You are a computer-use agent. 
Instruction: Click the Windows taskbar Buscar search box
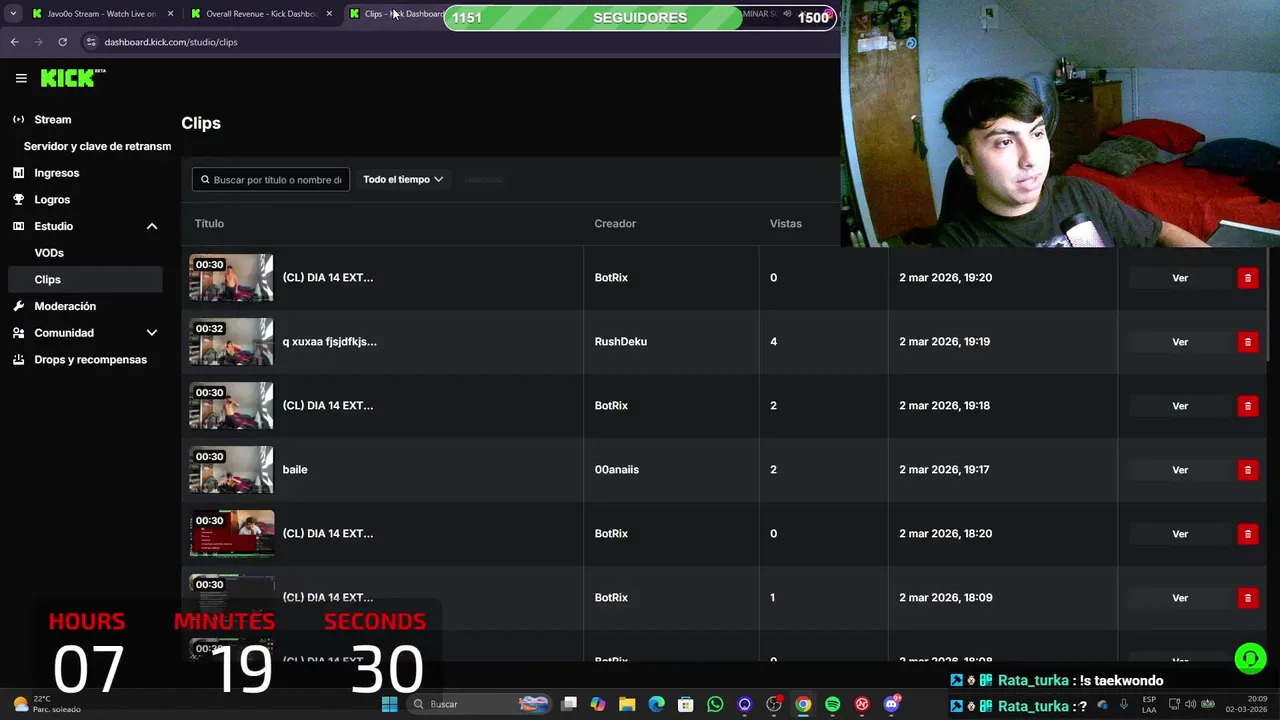[x=480, y=704]
